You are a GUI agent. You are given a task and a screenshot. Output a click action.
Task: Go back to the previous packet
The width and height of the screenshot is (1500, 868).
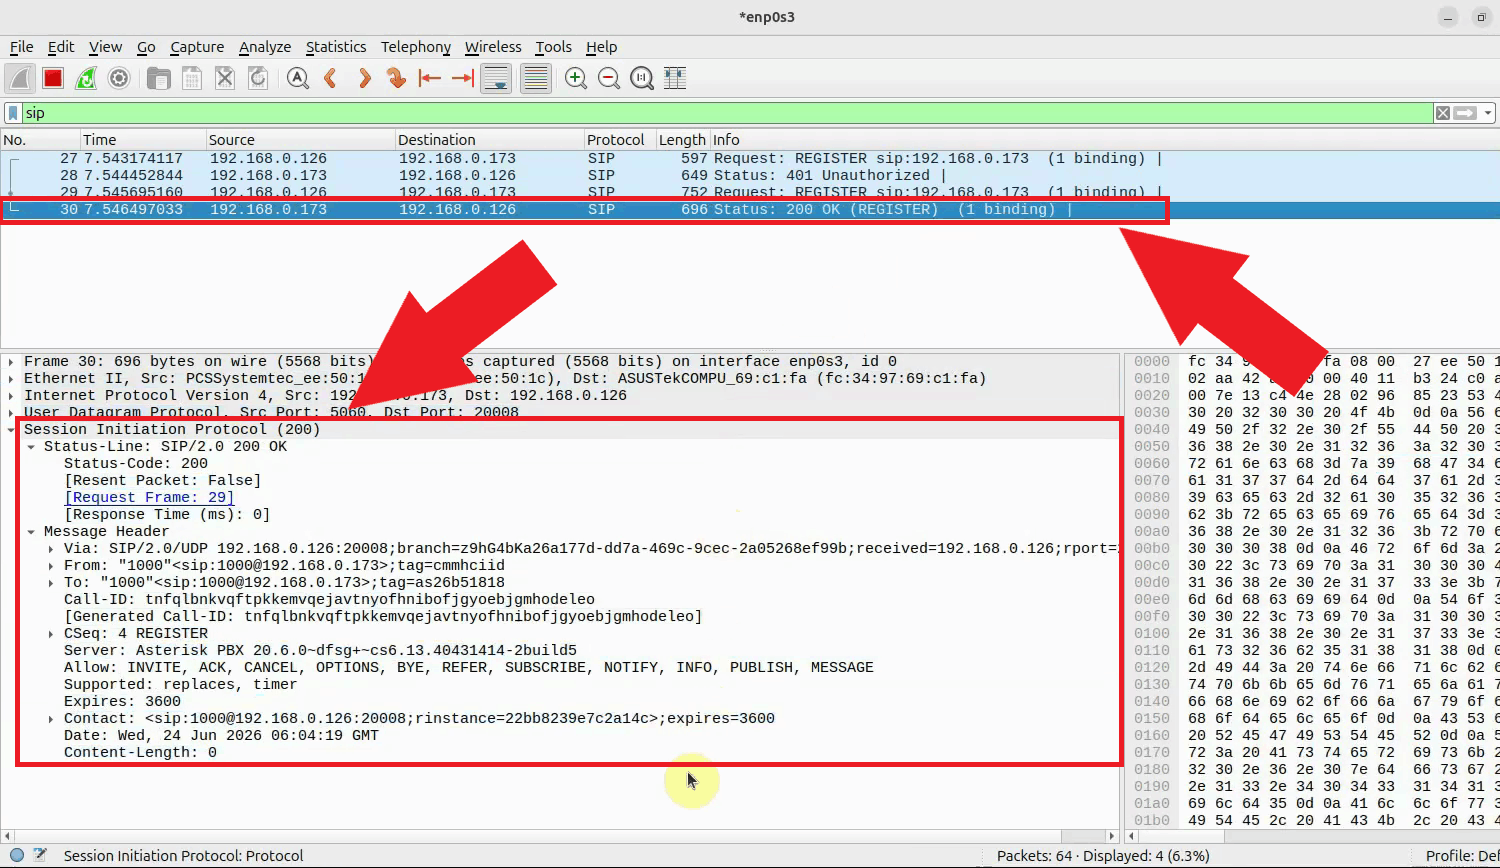[x=330, y=78]
